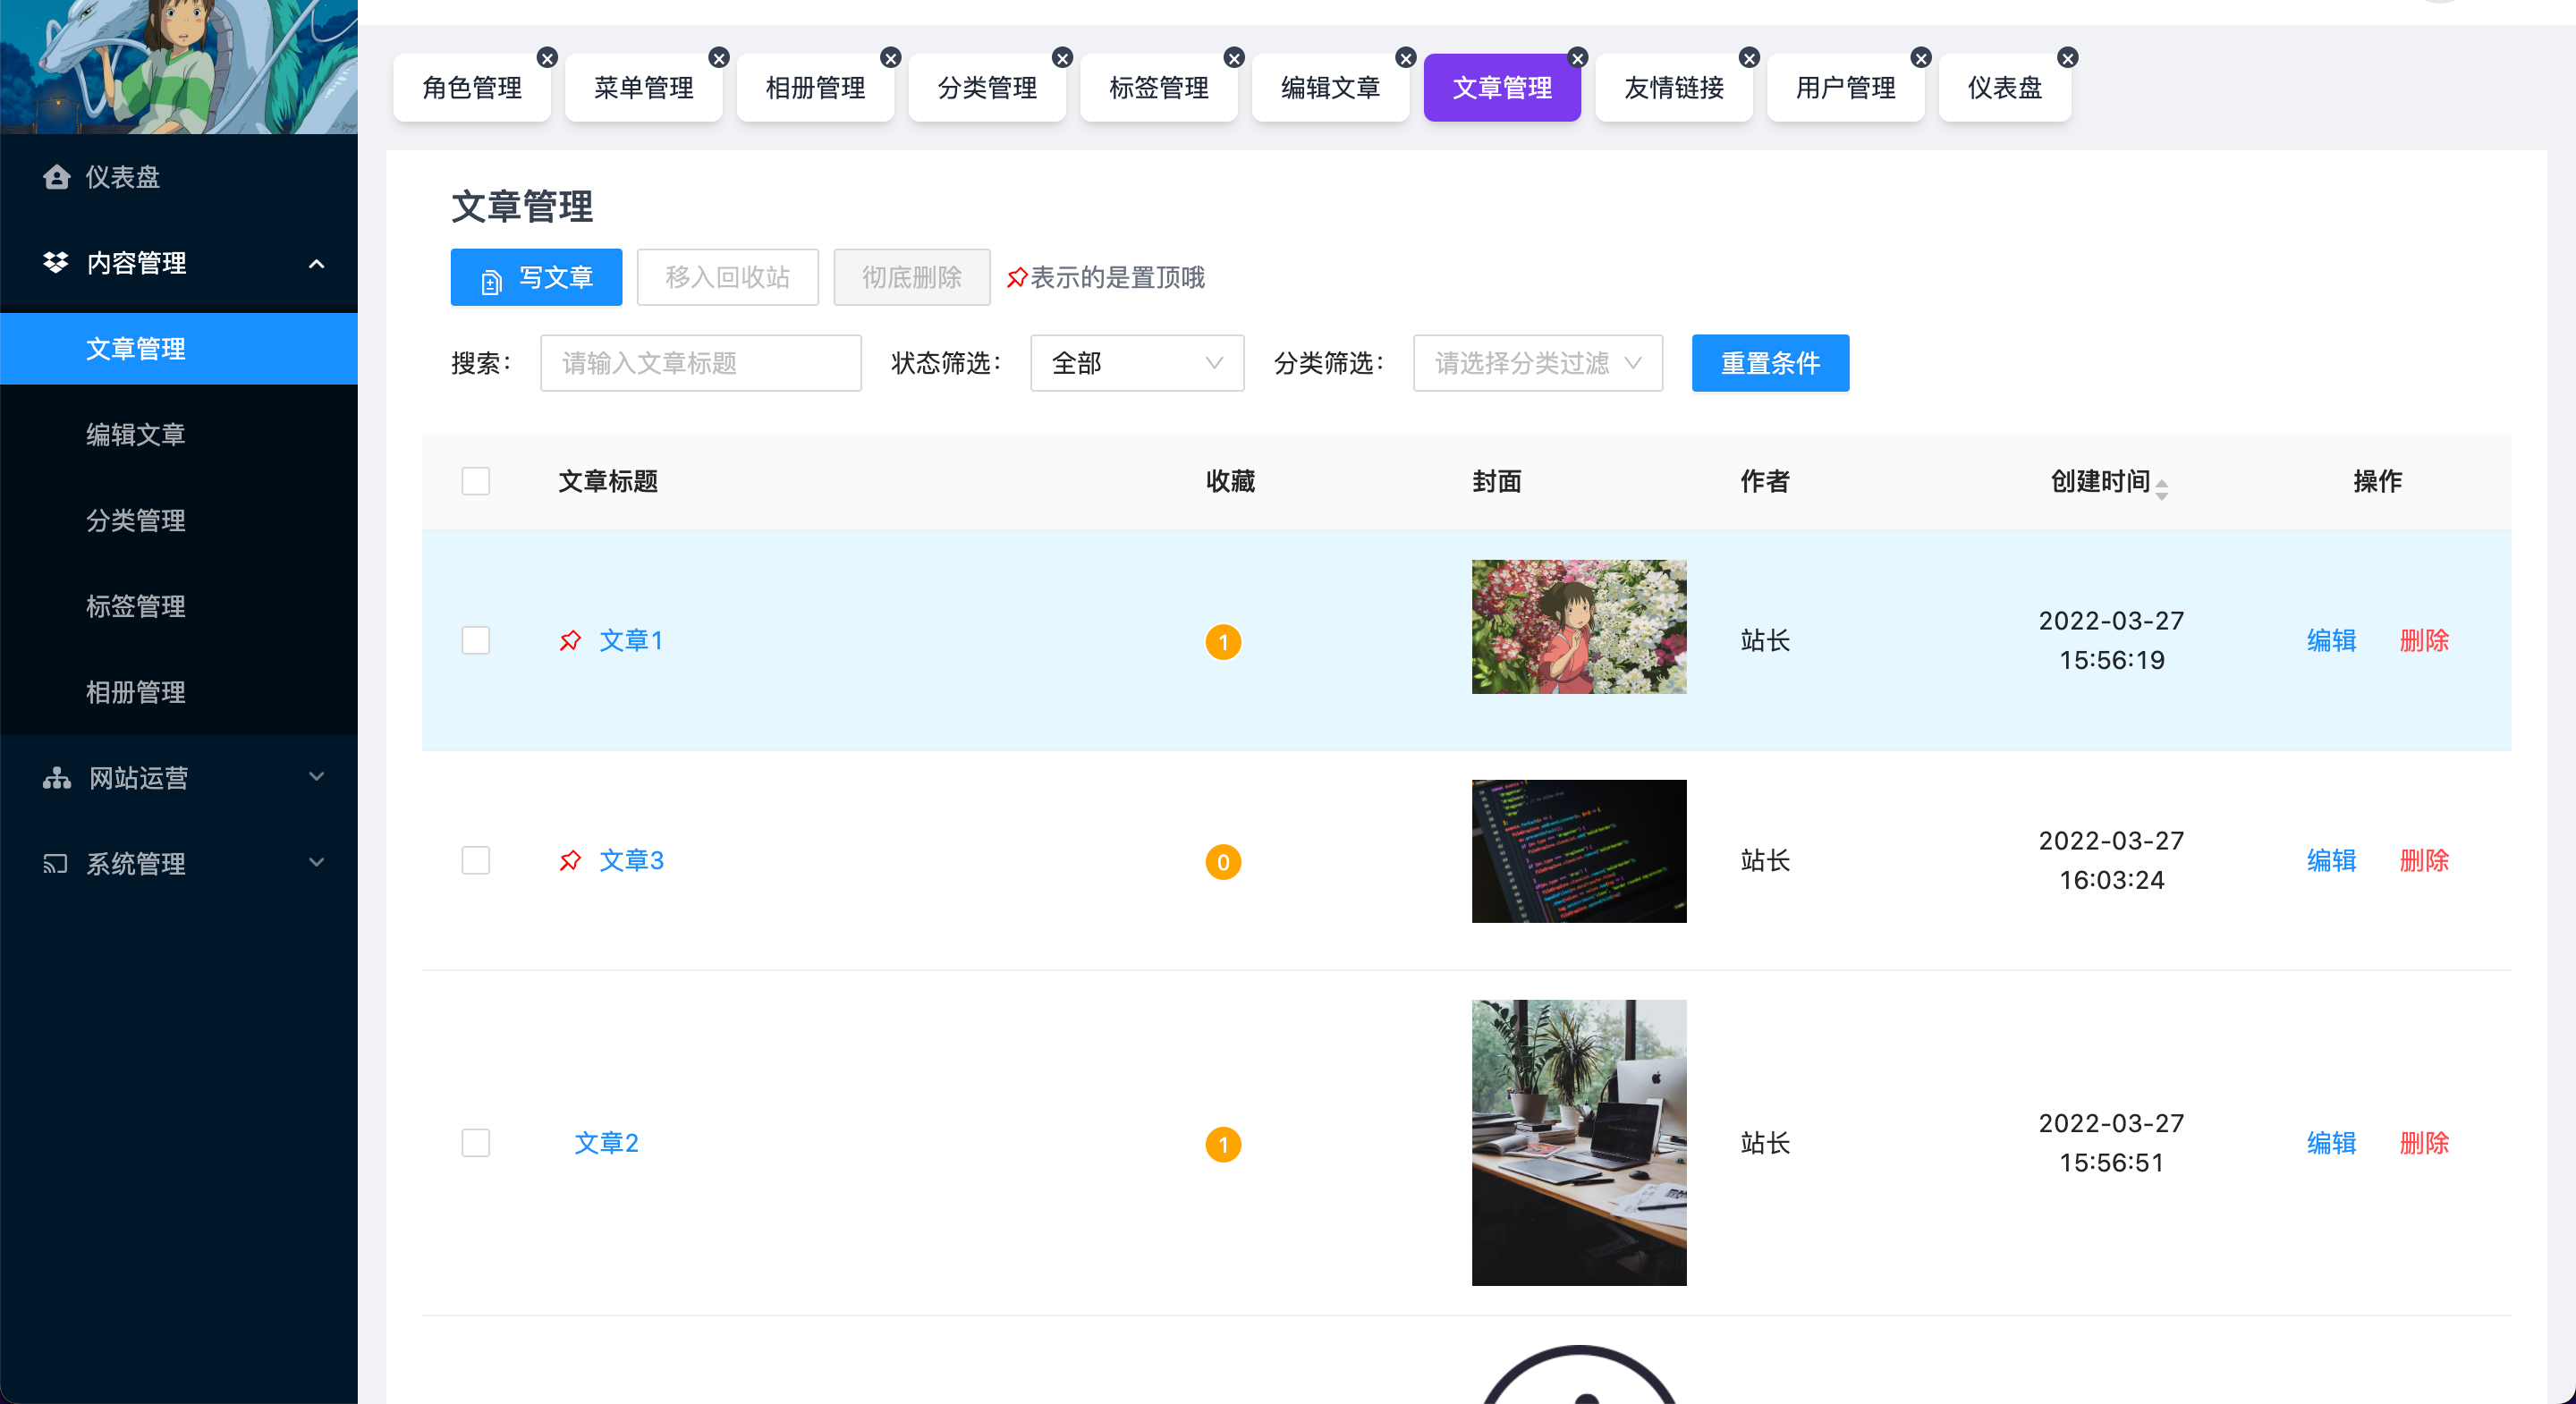2576x1404 pixels.
Task: Click 删除 link for 文章2
Action: point(2424,1143)
